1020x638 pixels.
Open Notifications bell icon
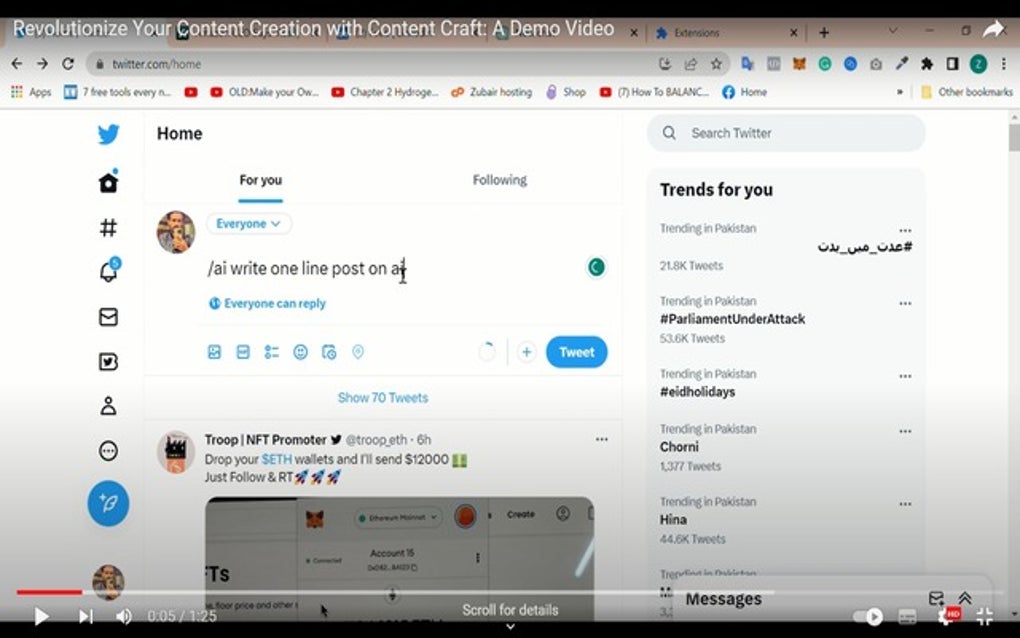tap(109, 270)
